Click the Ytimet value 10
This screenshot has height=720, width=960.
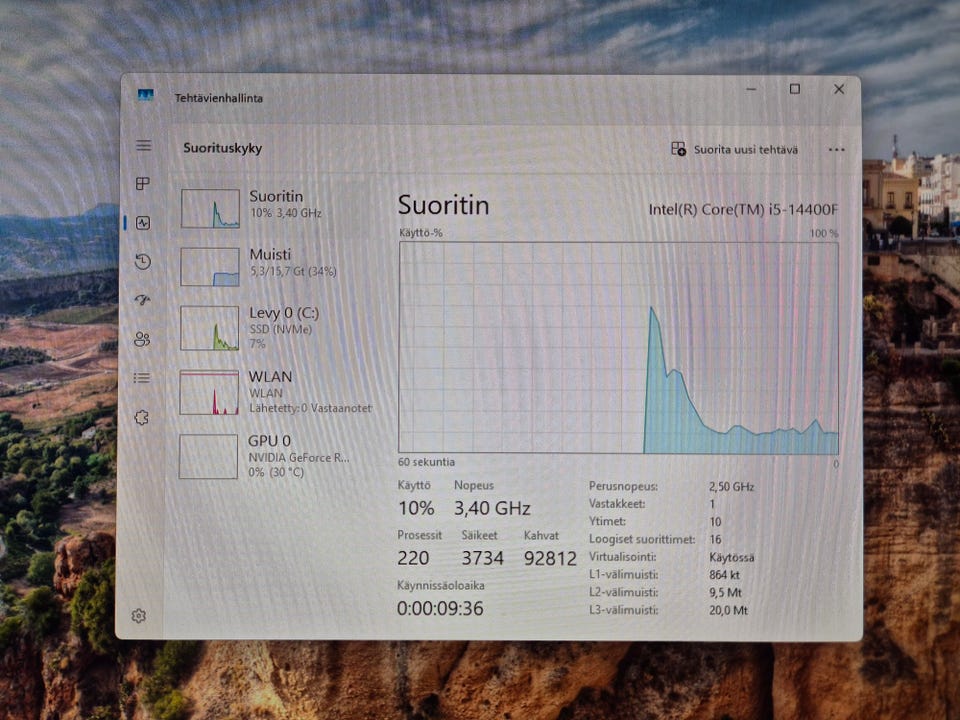click(715, 522)
